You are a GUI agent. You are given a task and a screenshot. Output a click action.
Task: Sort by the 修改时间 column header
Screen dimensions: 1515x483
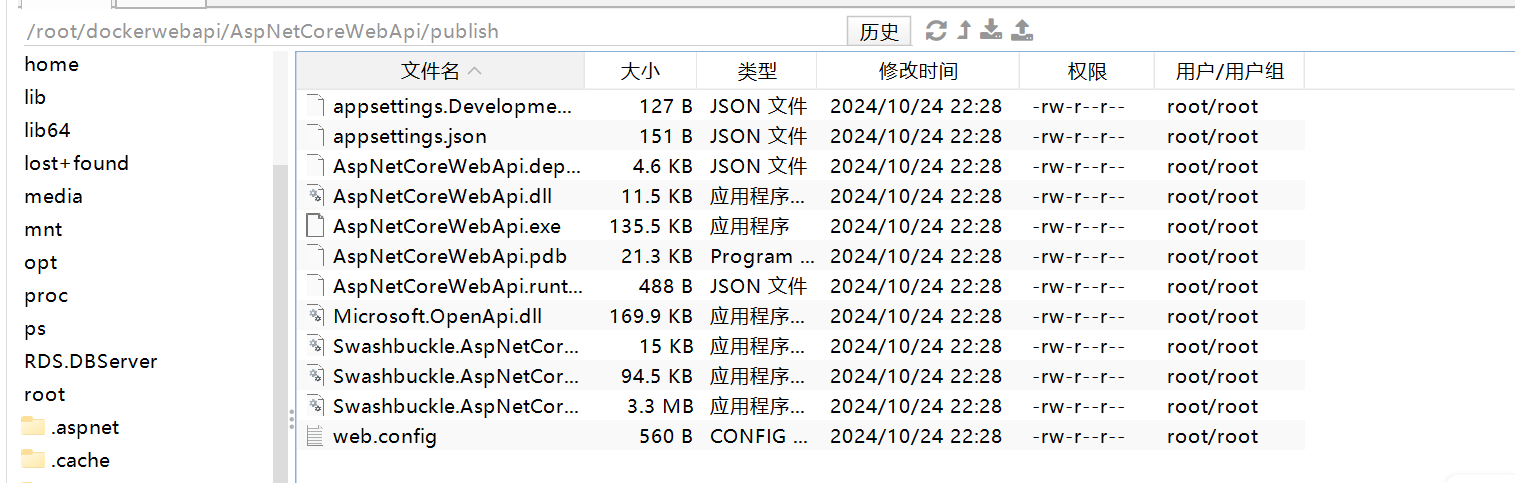coord(918,71)
